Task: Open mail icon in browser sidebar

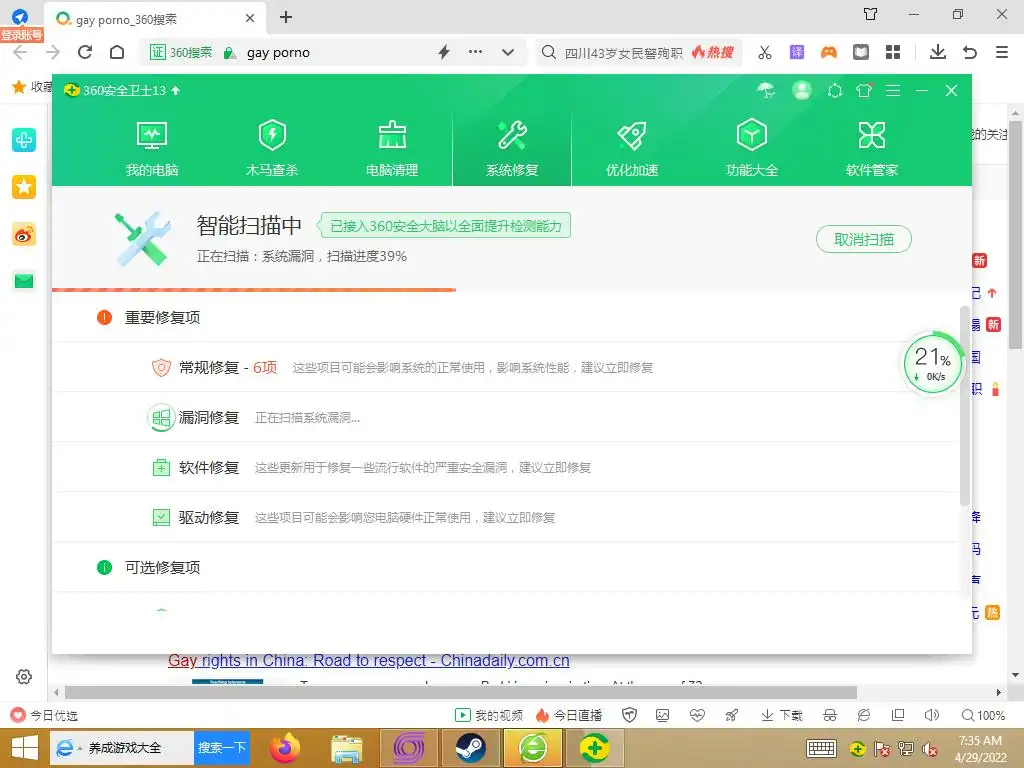Action: (24, 281)
